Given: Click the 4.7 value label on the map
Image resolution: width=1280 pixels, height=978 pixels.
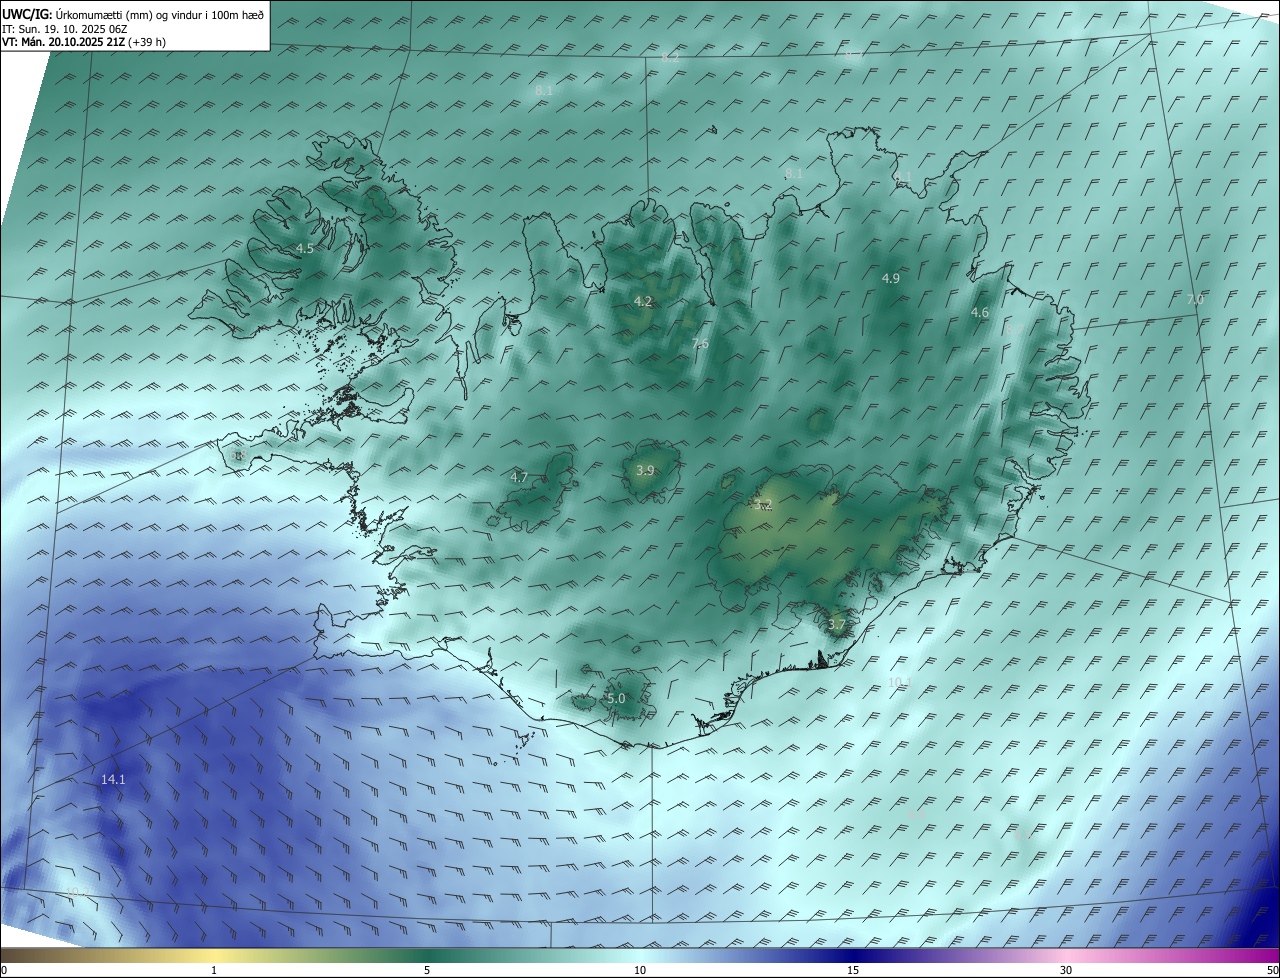Looking at the screenshot, I should [x=519, y=477].
